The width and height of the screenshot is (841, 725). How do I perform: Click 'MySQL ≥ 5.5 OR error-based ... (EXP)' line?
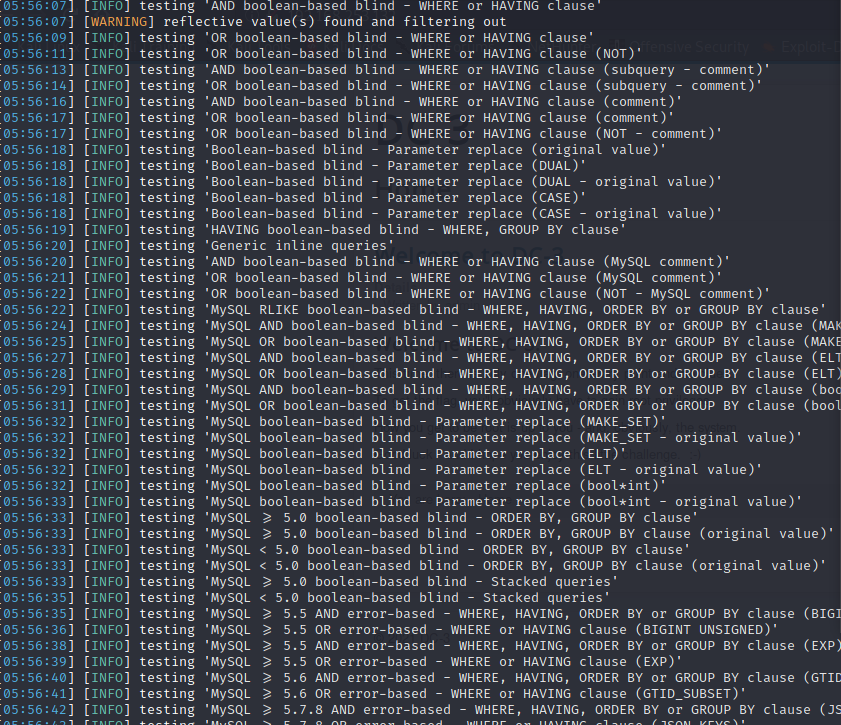tap(341, 662)
